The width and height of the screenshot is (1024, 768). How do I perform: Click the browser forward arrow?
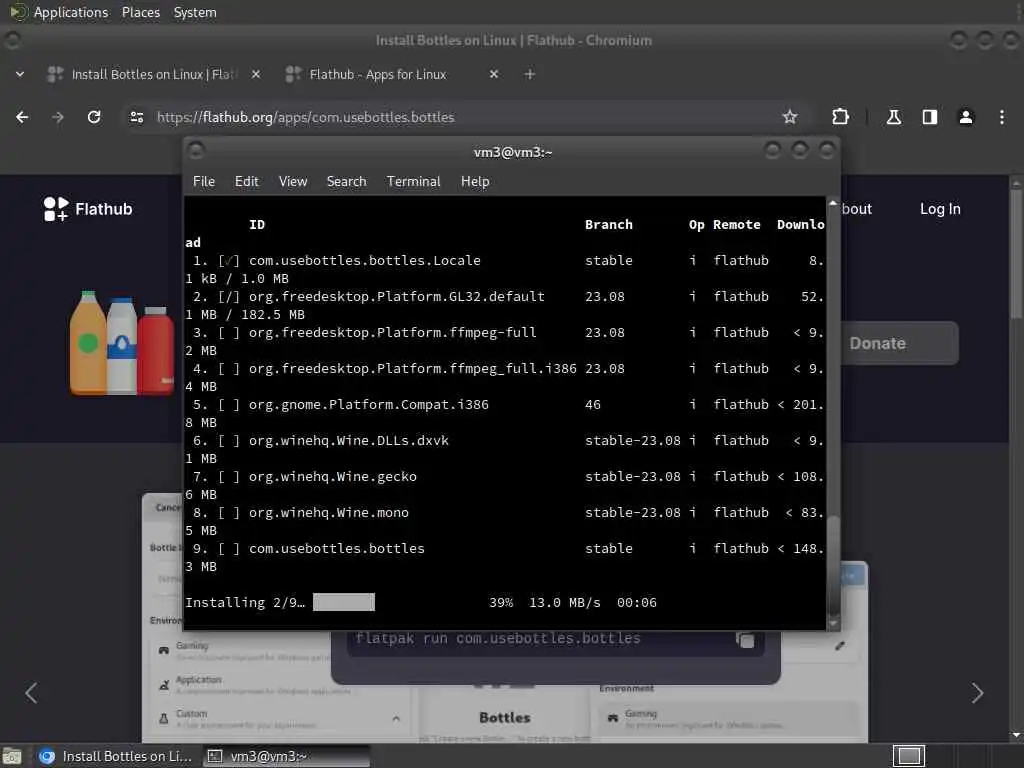click(58, 117)
